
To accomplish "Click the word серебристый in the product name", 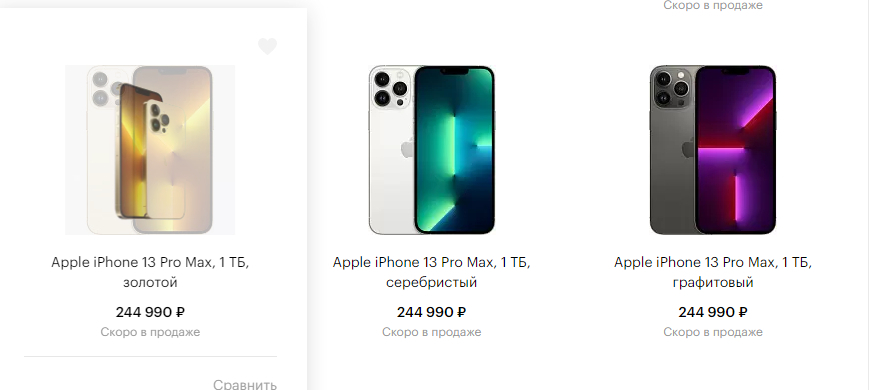I will tap(432, 282).
